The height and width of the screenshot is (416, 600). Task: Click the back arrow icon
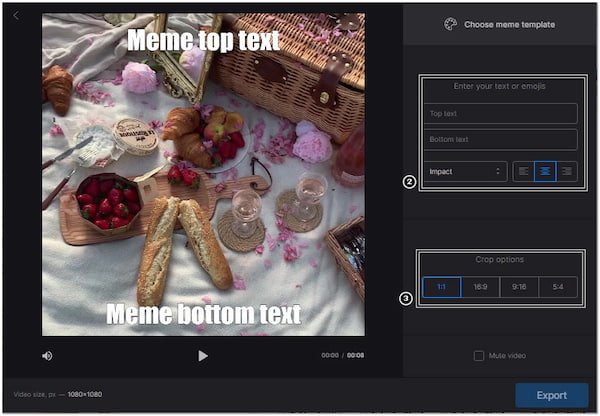point(16,16)
